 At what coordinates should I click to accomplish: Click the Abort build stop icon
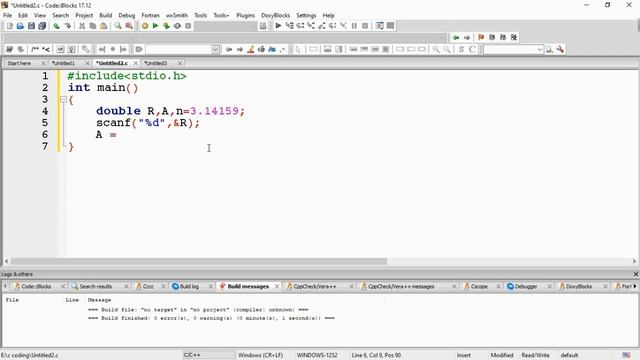coord(188,26)
